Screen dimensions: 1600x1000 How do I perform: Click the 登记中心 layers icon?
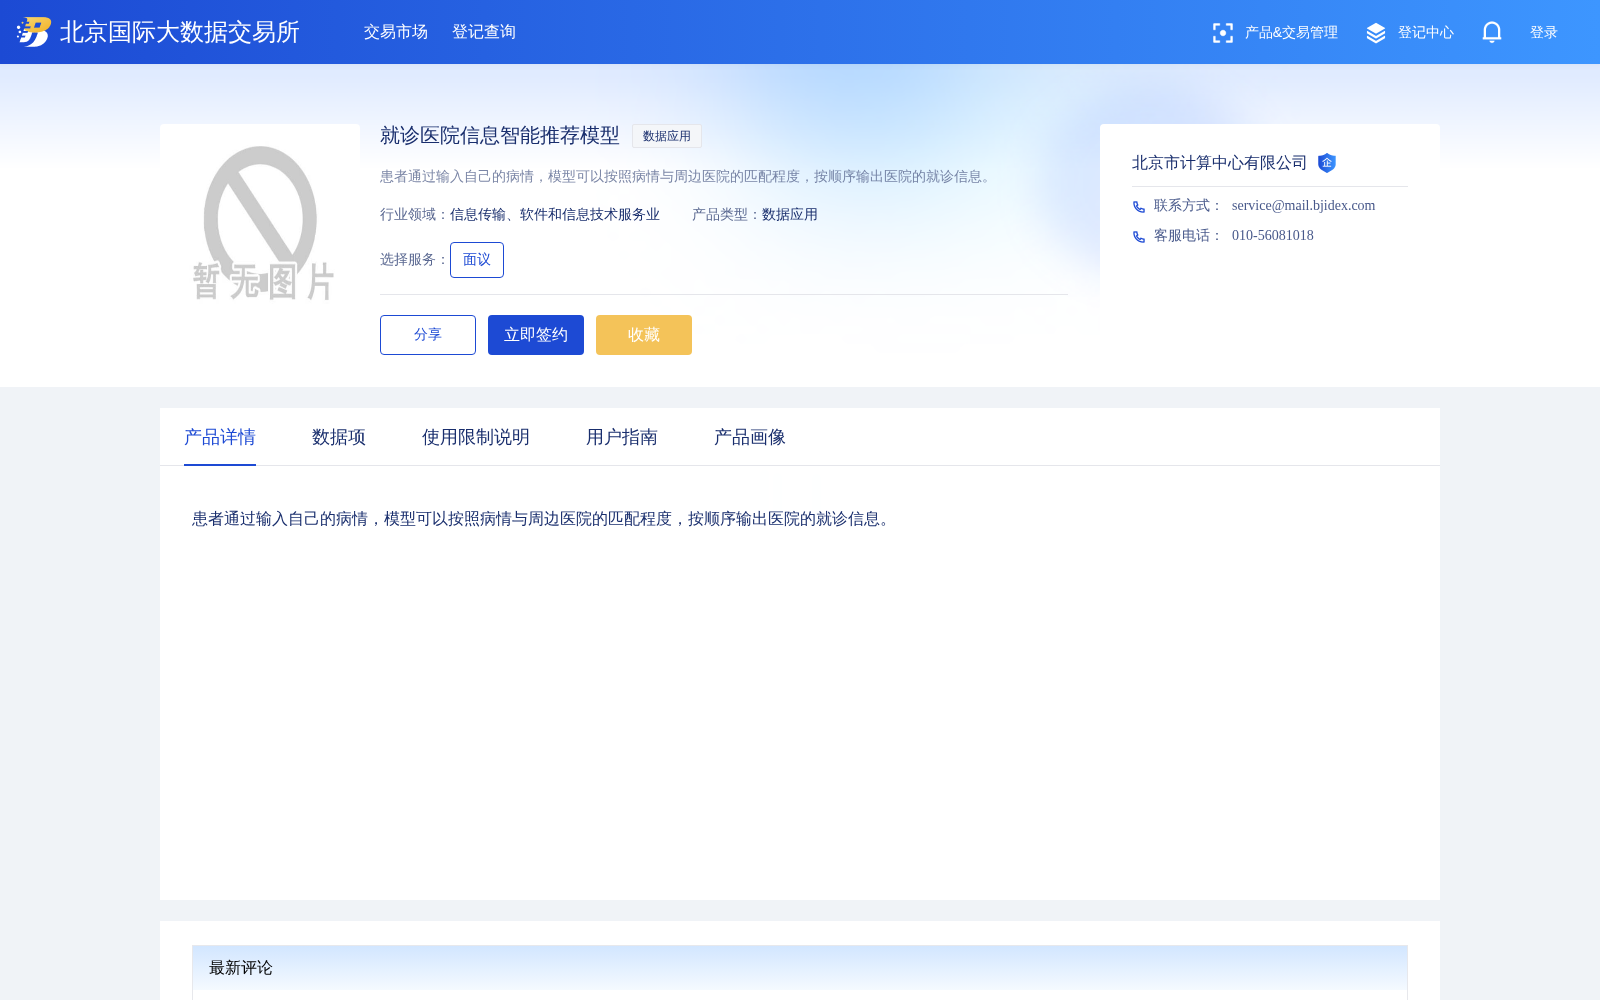pos(1376,33)
